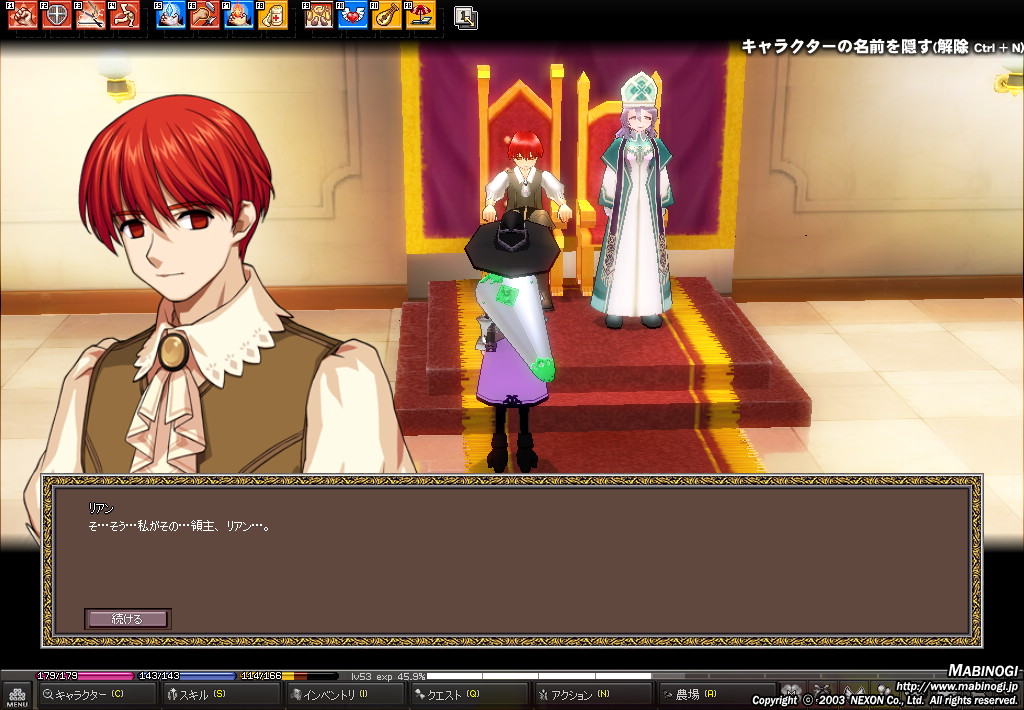Open the MENU button at bottom left
Screen dimensions: 1024x710
tap(17, 696)
